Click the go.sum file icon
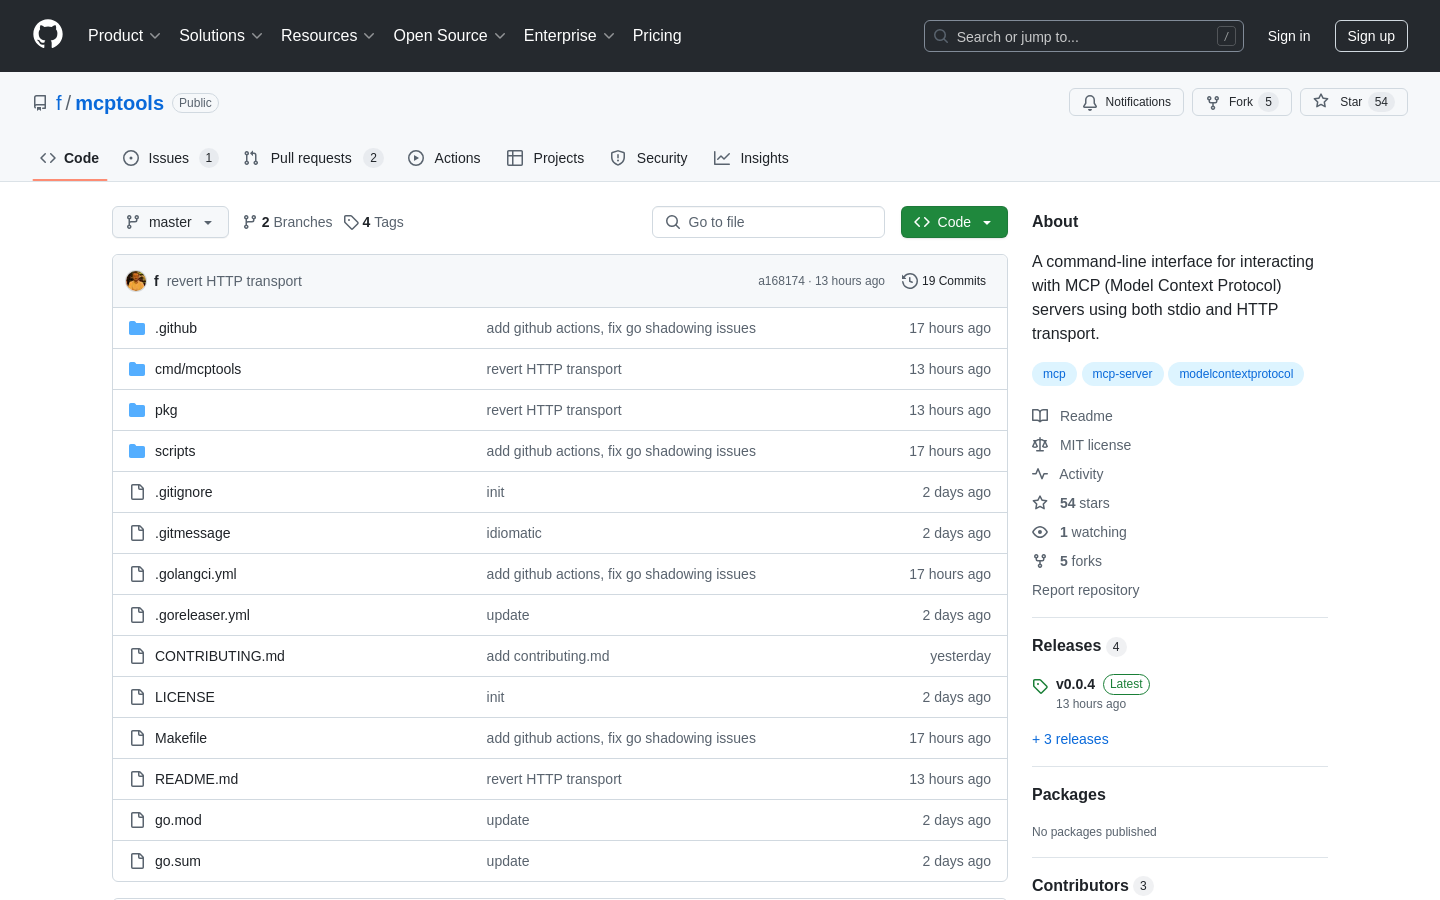 coord(137,861)
